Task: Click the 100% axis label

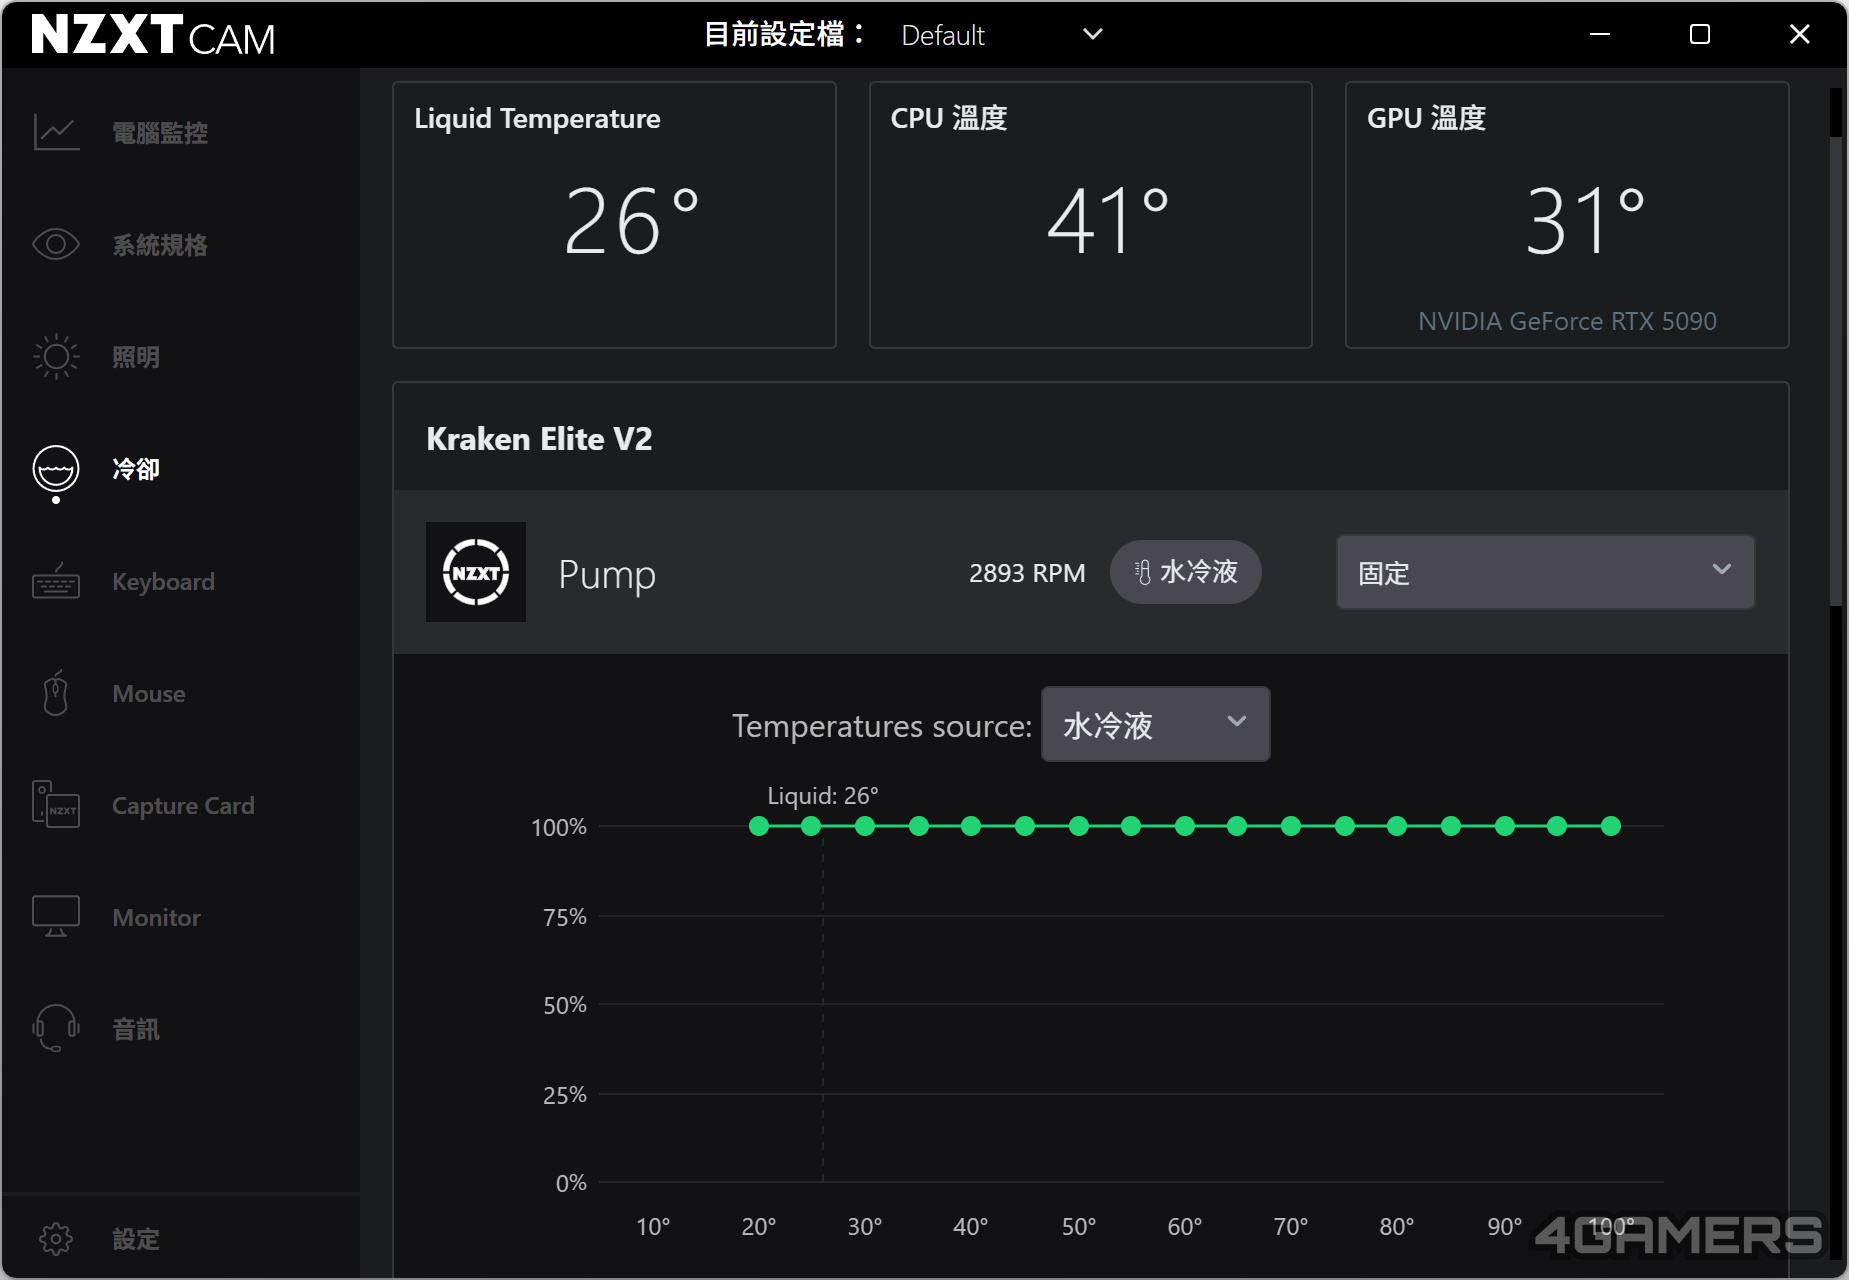Action: pos(559,827)
